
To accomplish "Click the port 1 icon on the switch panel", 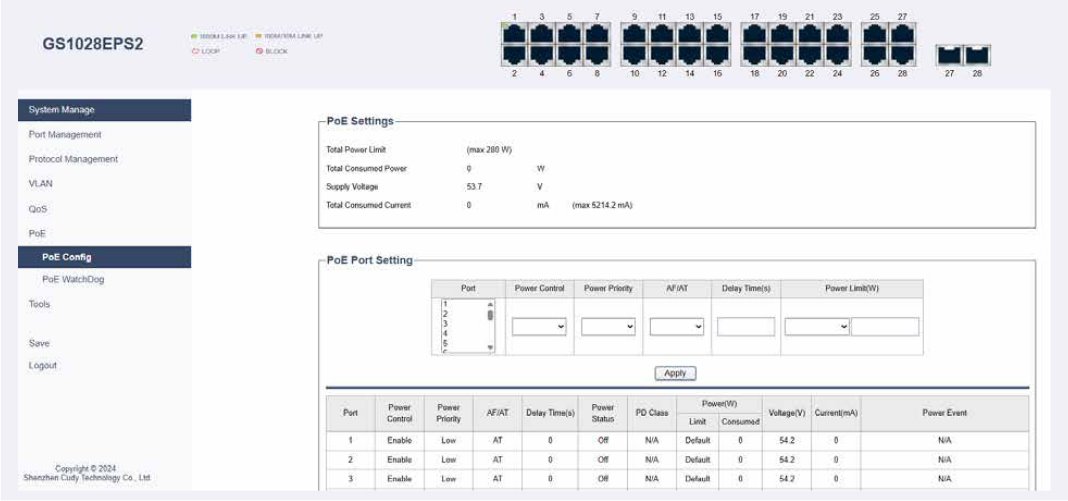I will coord(514,33).
